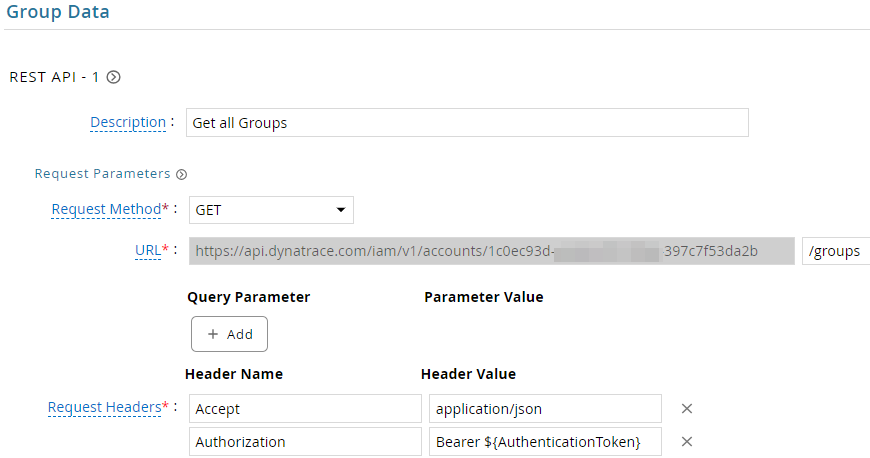Remove the Authorization header row
Screen dimensions: 870x458
pos(686,441)
